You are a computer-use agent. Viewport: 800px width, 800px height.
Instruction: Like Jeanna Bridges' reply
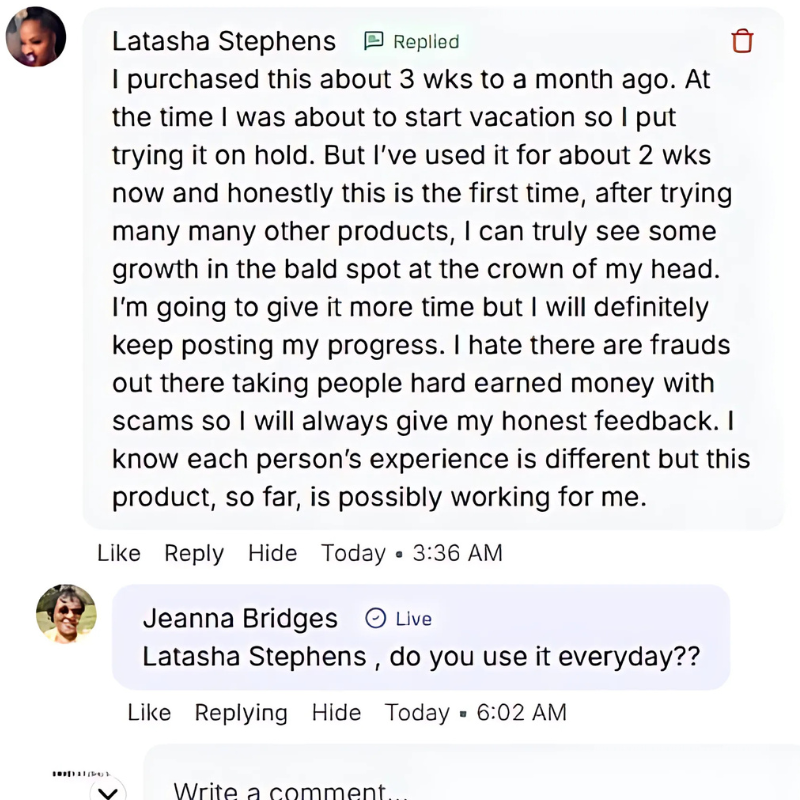[149, 712]
